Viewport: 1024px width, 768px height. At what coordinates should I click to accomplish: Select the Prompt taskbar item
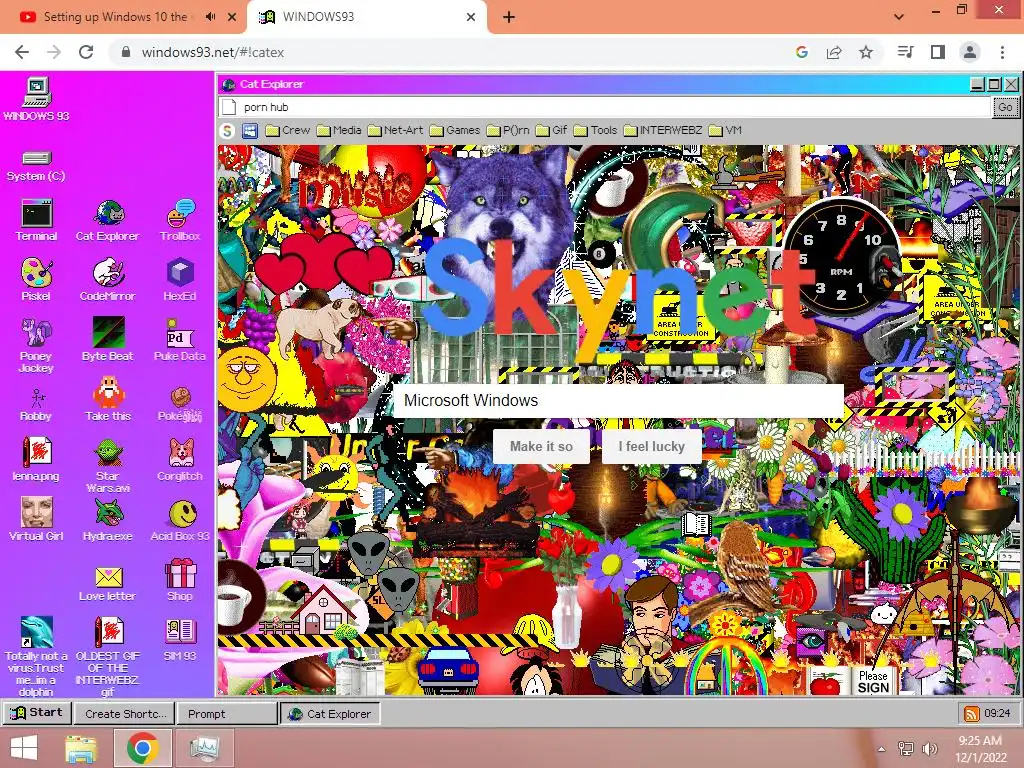pyautogui.click(x=227, y=714)
